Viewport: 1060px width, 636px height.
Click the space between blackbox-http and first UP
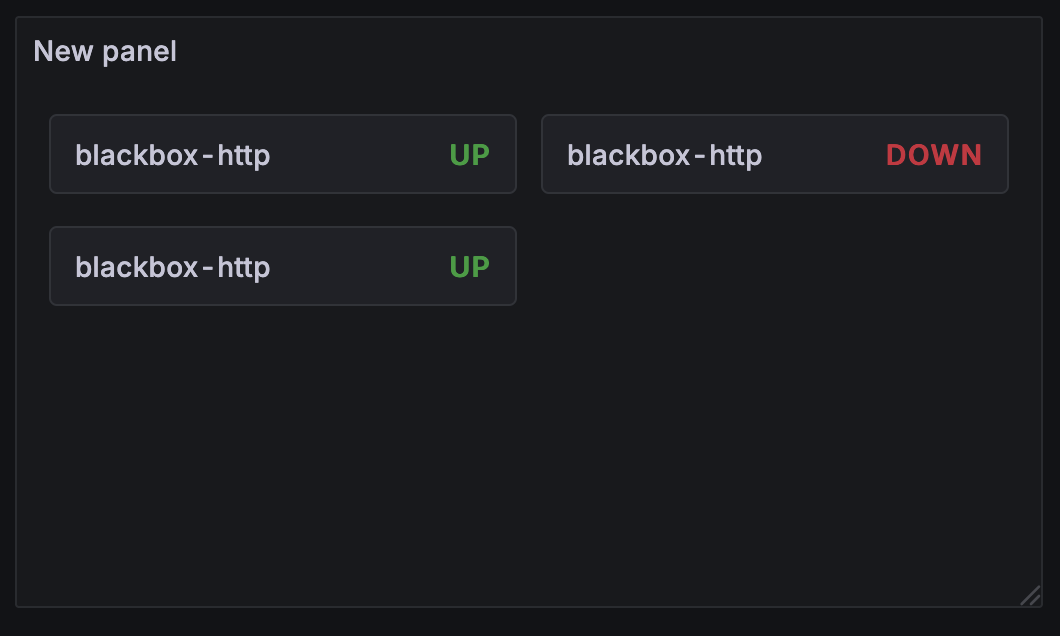[x=360, y=155]
